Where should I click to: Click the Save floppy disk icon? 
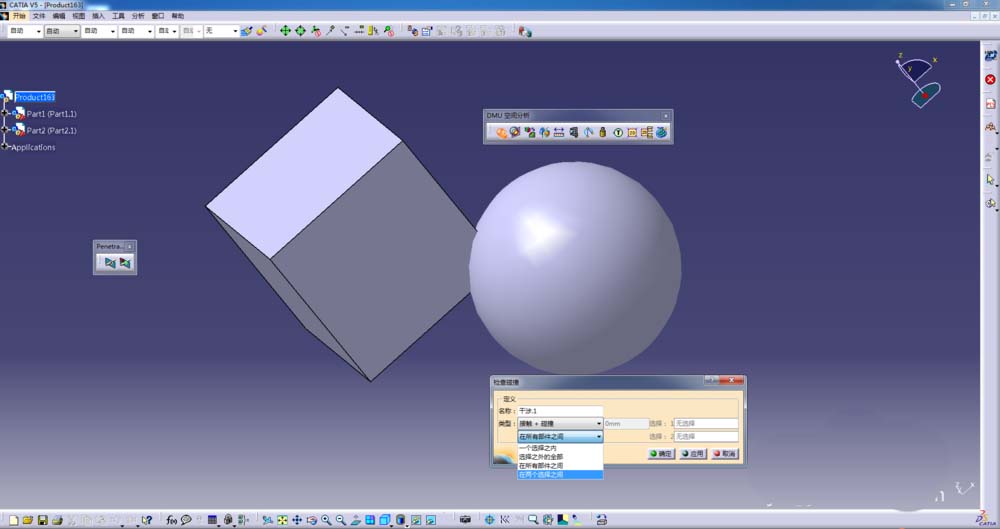(43, 520)
